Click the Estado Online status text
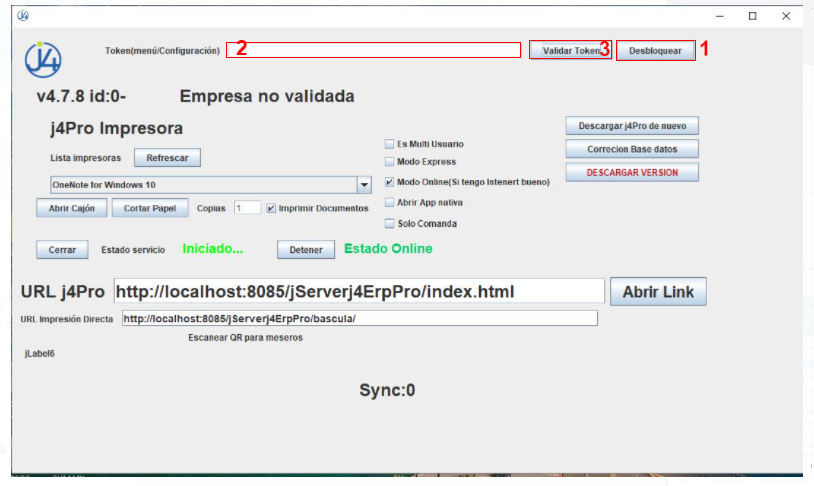Image resolution: width=814 pixels, height=486 pixels. coord(388,249)
